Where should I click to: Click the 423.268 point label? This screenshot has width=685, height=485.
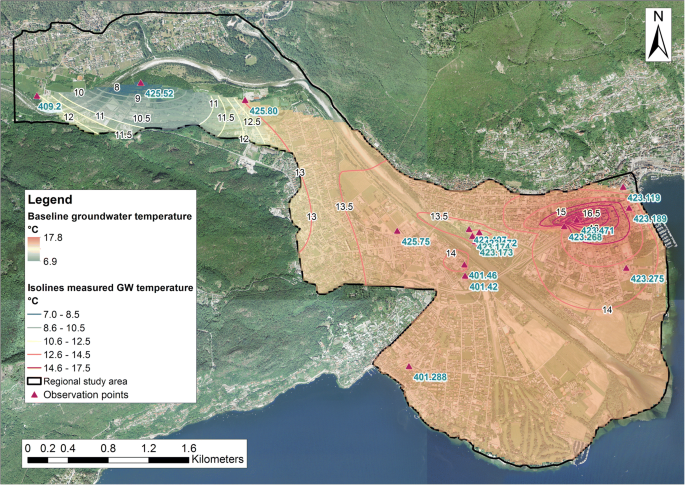585,237
